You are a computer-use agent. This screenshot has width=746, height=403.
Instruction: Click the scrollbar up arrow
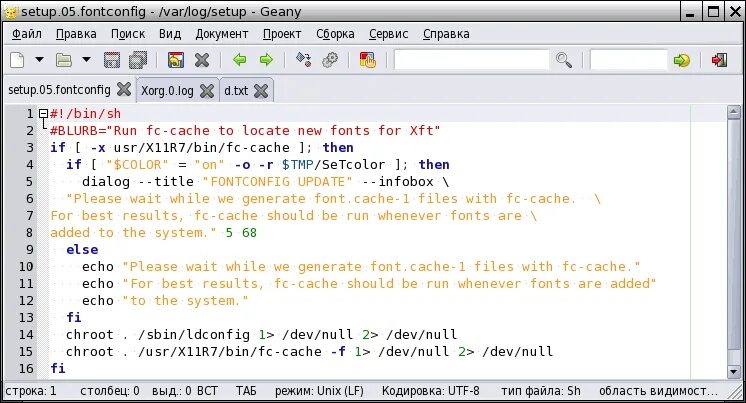(733, 112)
